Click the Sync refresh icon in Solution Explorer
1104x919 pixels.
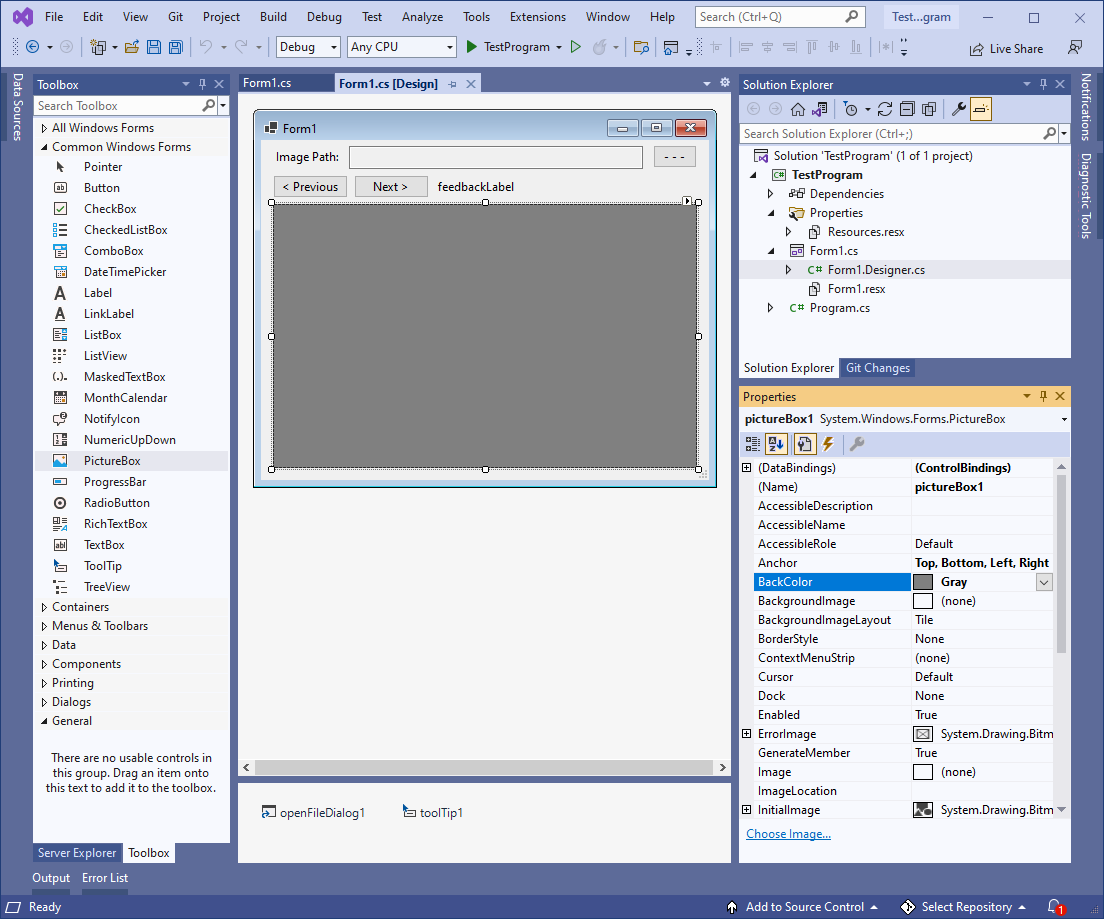[x=885, y=109]
